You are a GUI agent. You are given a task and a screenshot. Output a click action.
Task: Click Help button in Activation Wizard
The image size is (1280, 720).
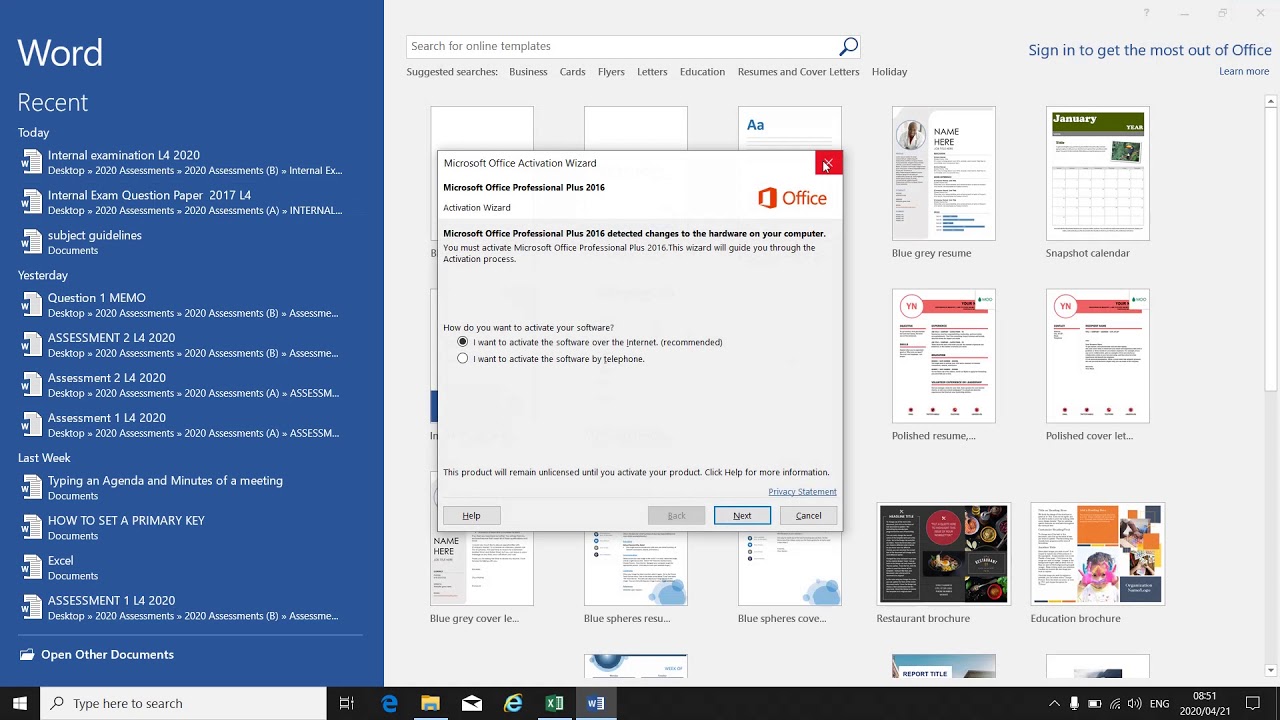(471, 516)
